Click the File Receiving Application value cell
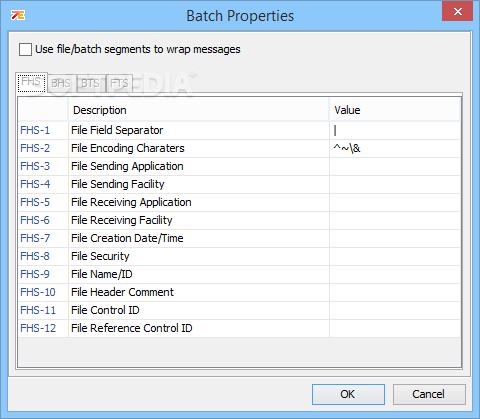 point(395,202)
